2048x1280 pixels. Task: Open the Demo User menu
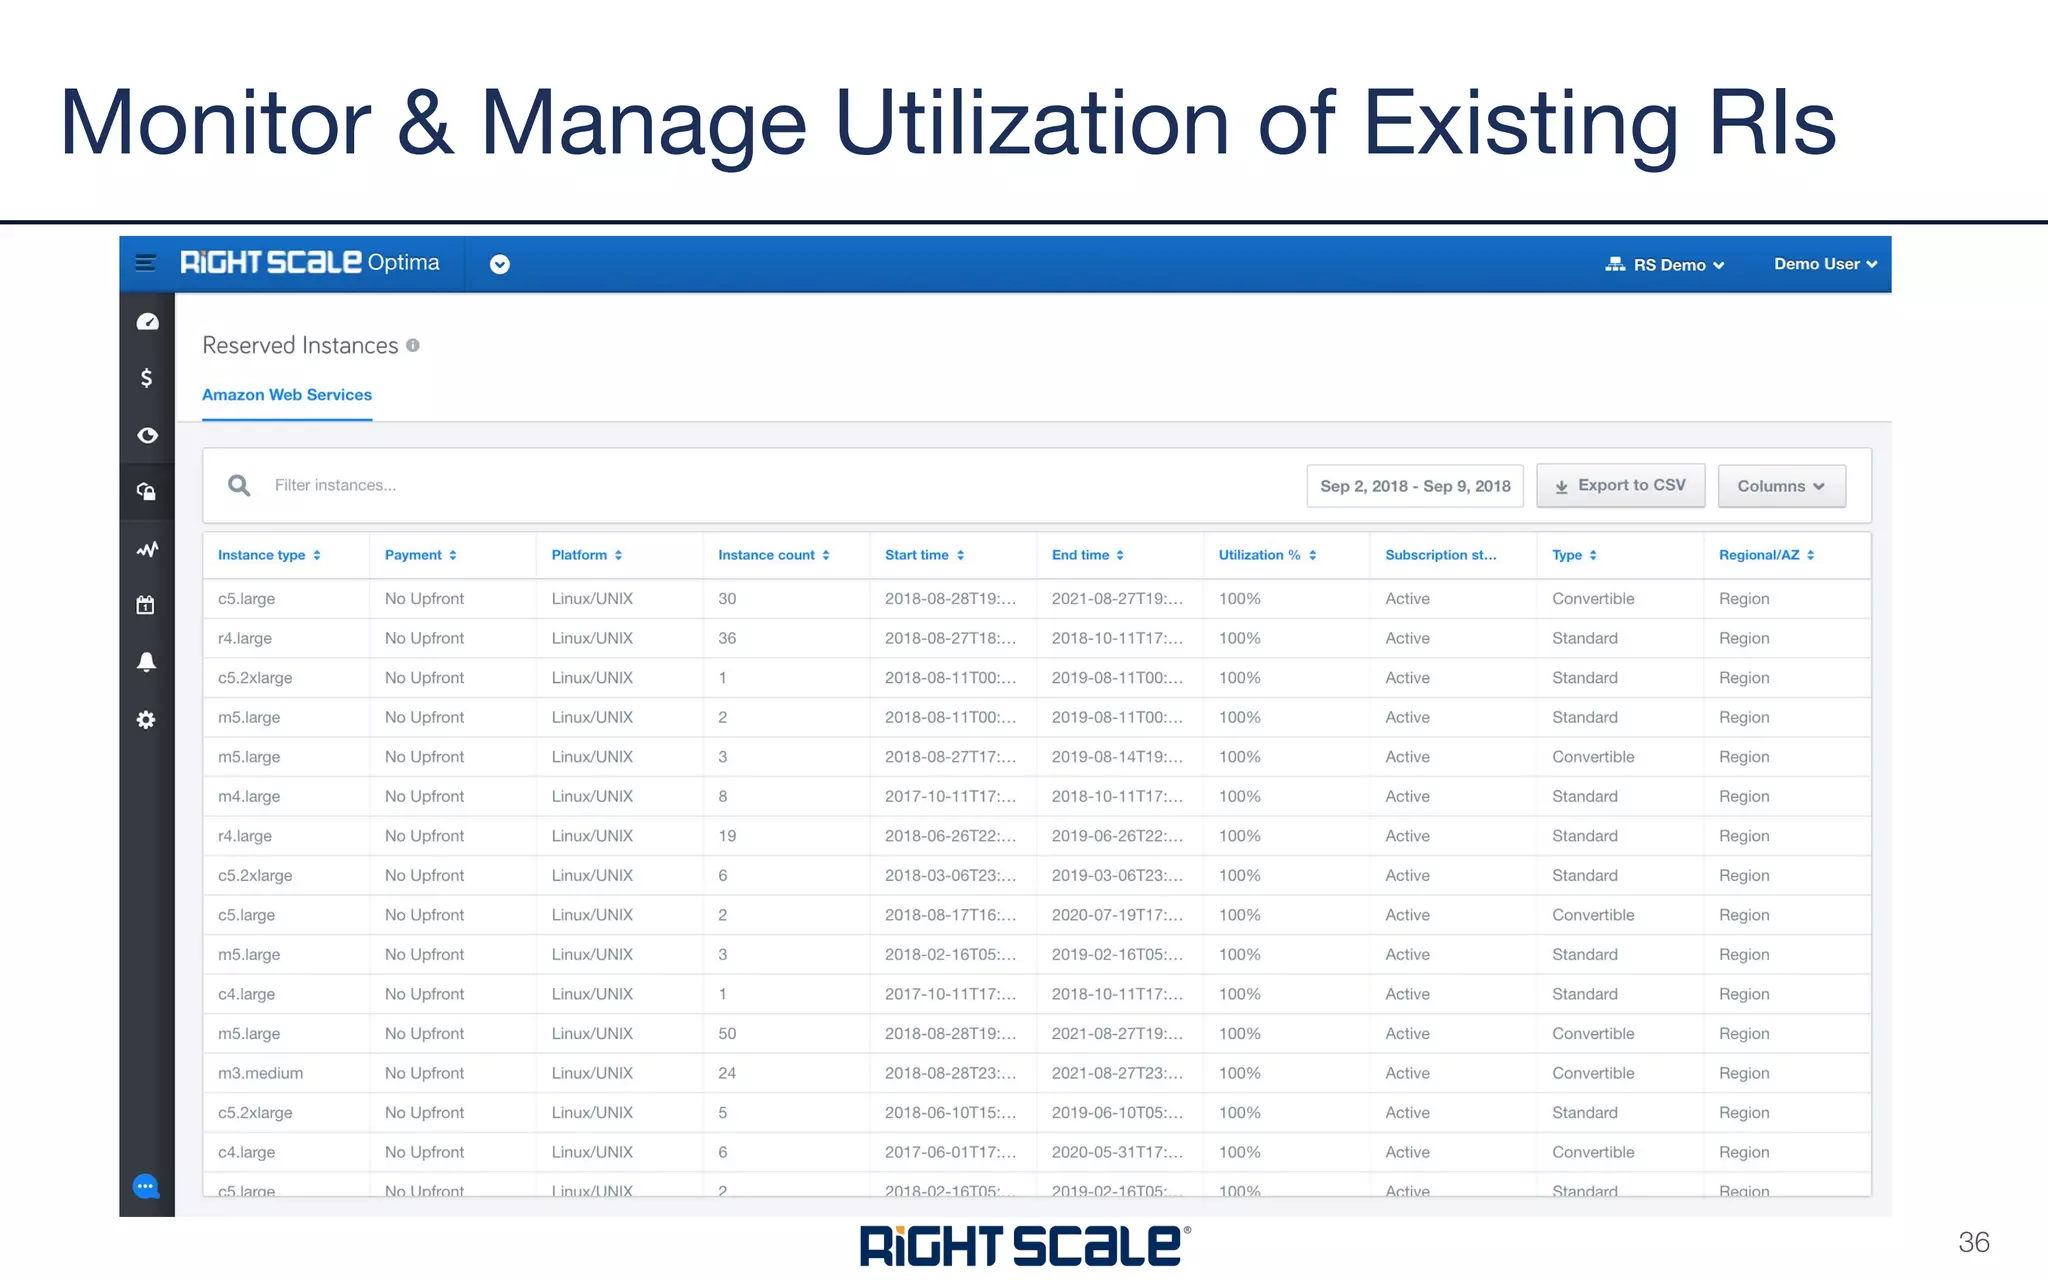pyautogui.click(x=1826, y=264)
